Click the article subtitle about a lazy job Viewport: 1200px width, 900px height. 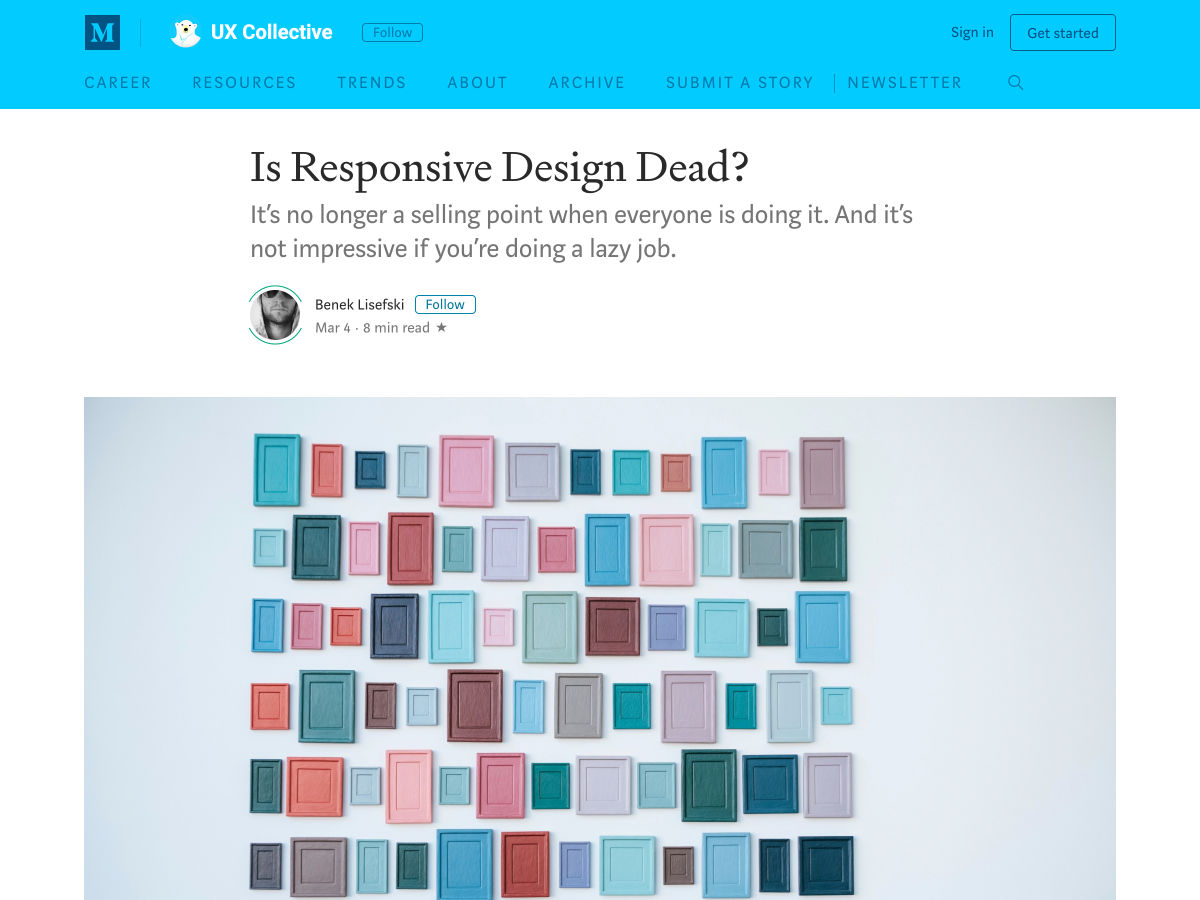tap(581, 231)
